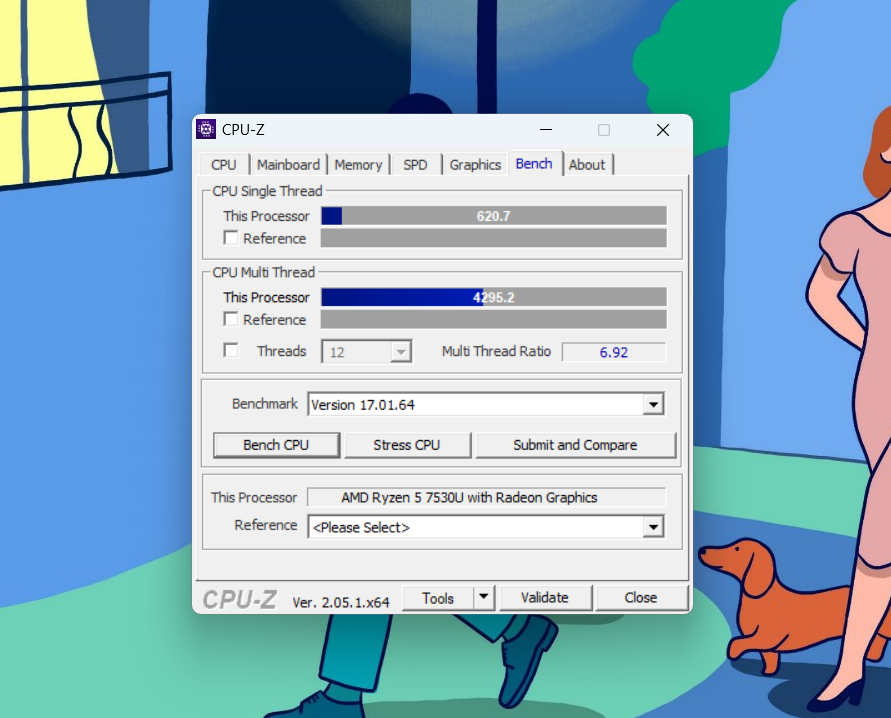
Task: Select the Bench tab
Action: (x=534, y=164)
